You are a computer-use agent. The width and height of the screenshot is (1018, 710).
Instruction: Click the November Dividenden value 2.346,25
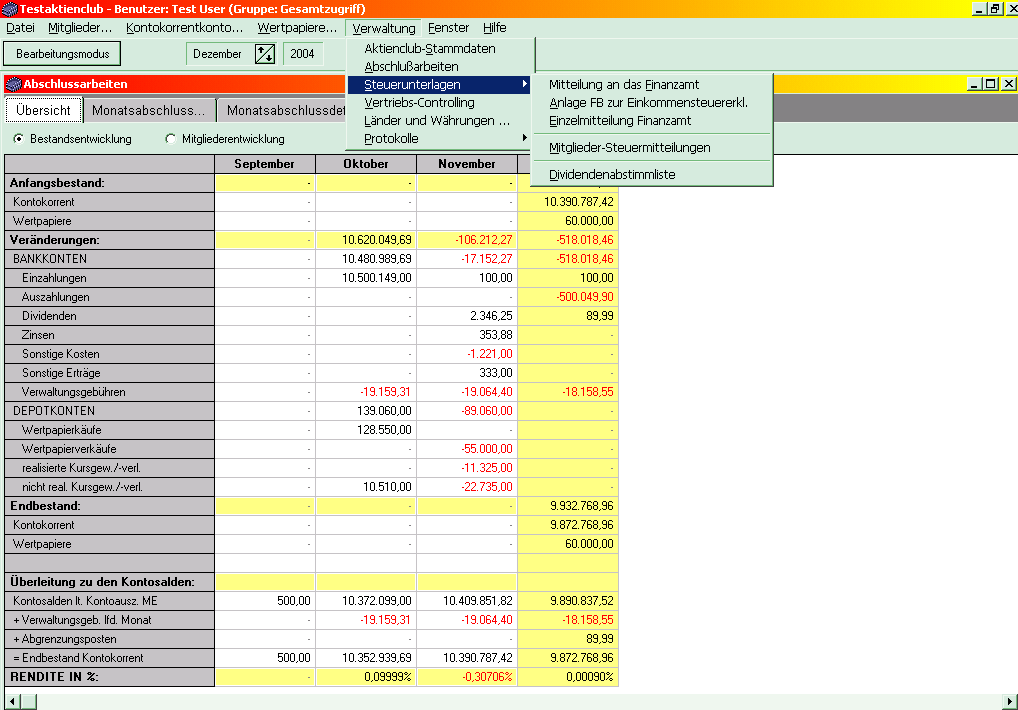point(467,316)
